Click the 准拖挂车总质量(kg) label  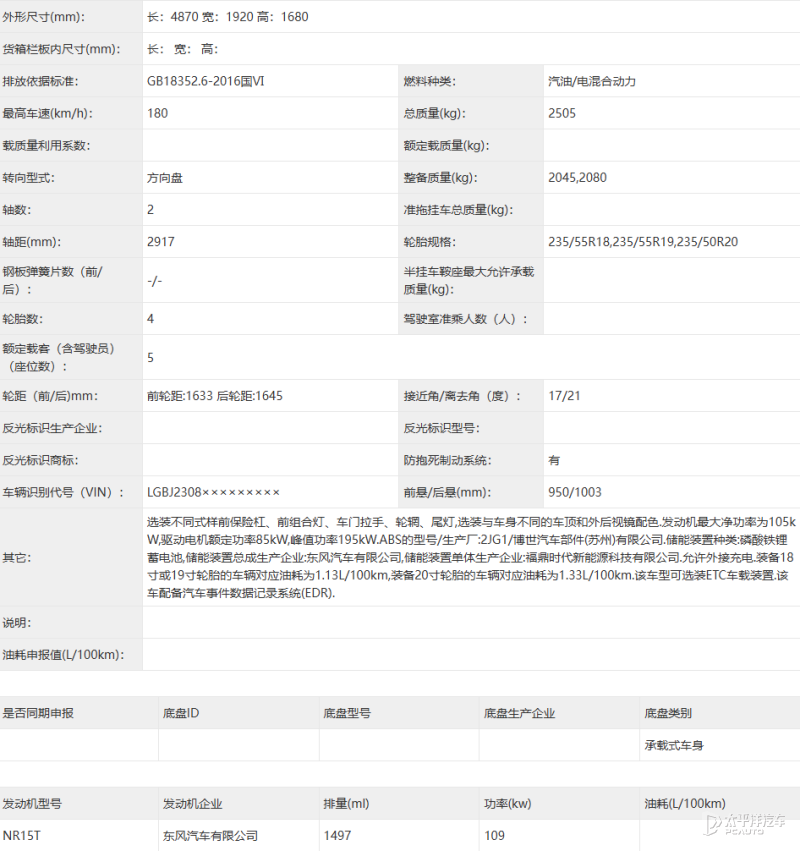[x=458, y=209]
